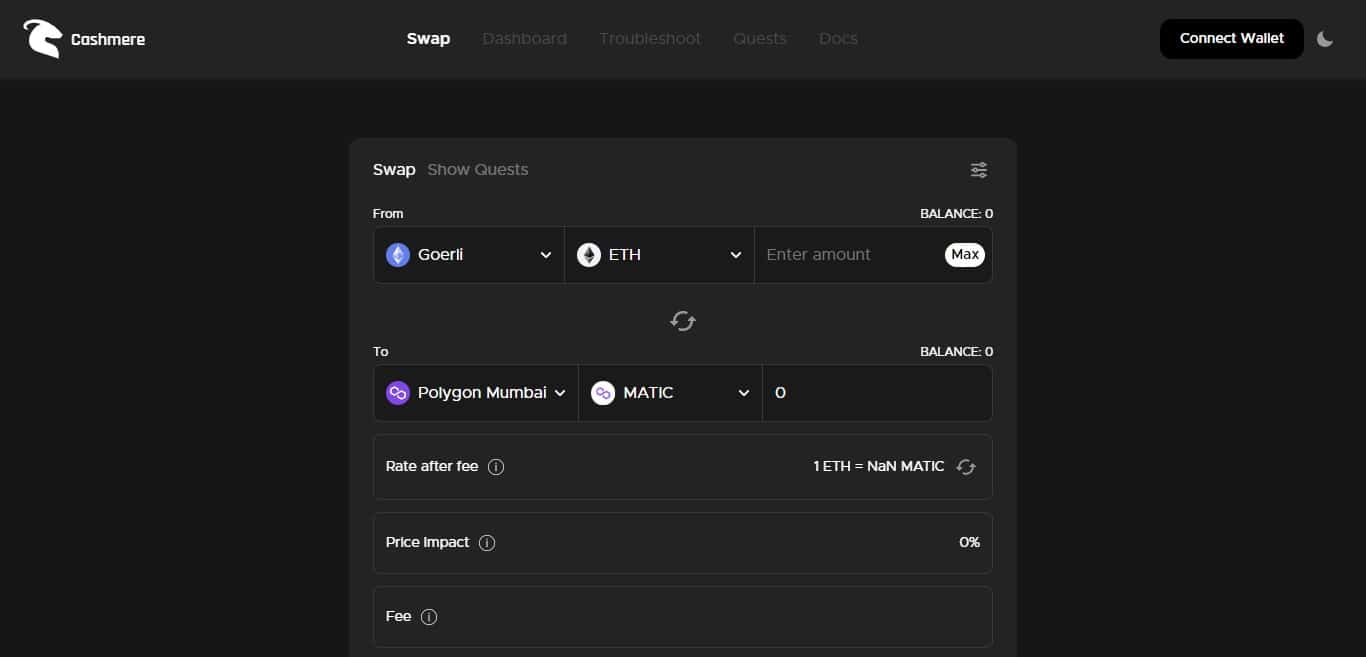
Task: Switch to the Quests tab
Action: 760,39
